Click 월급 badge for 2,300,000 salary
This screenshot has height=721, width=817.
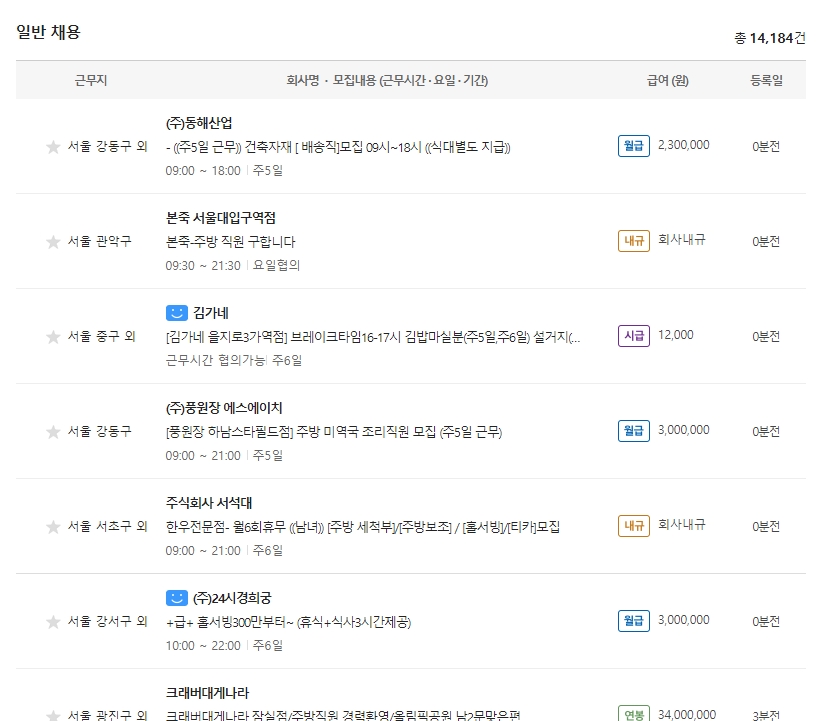634,146
